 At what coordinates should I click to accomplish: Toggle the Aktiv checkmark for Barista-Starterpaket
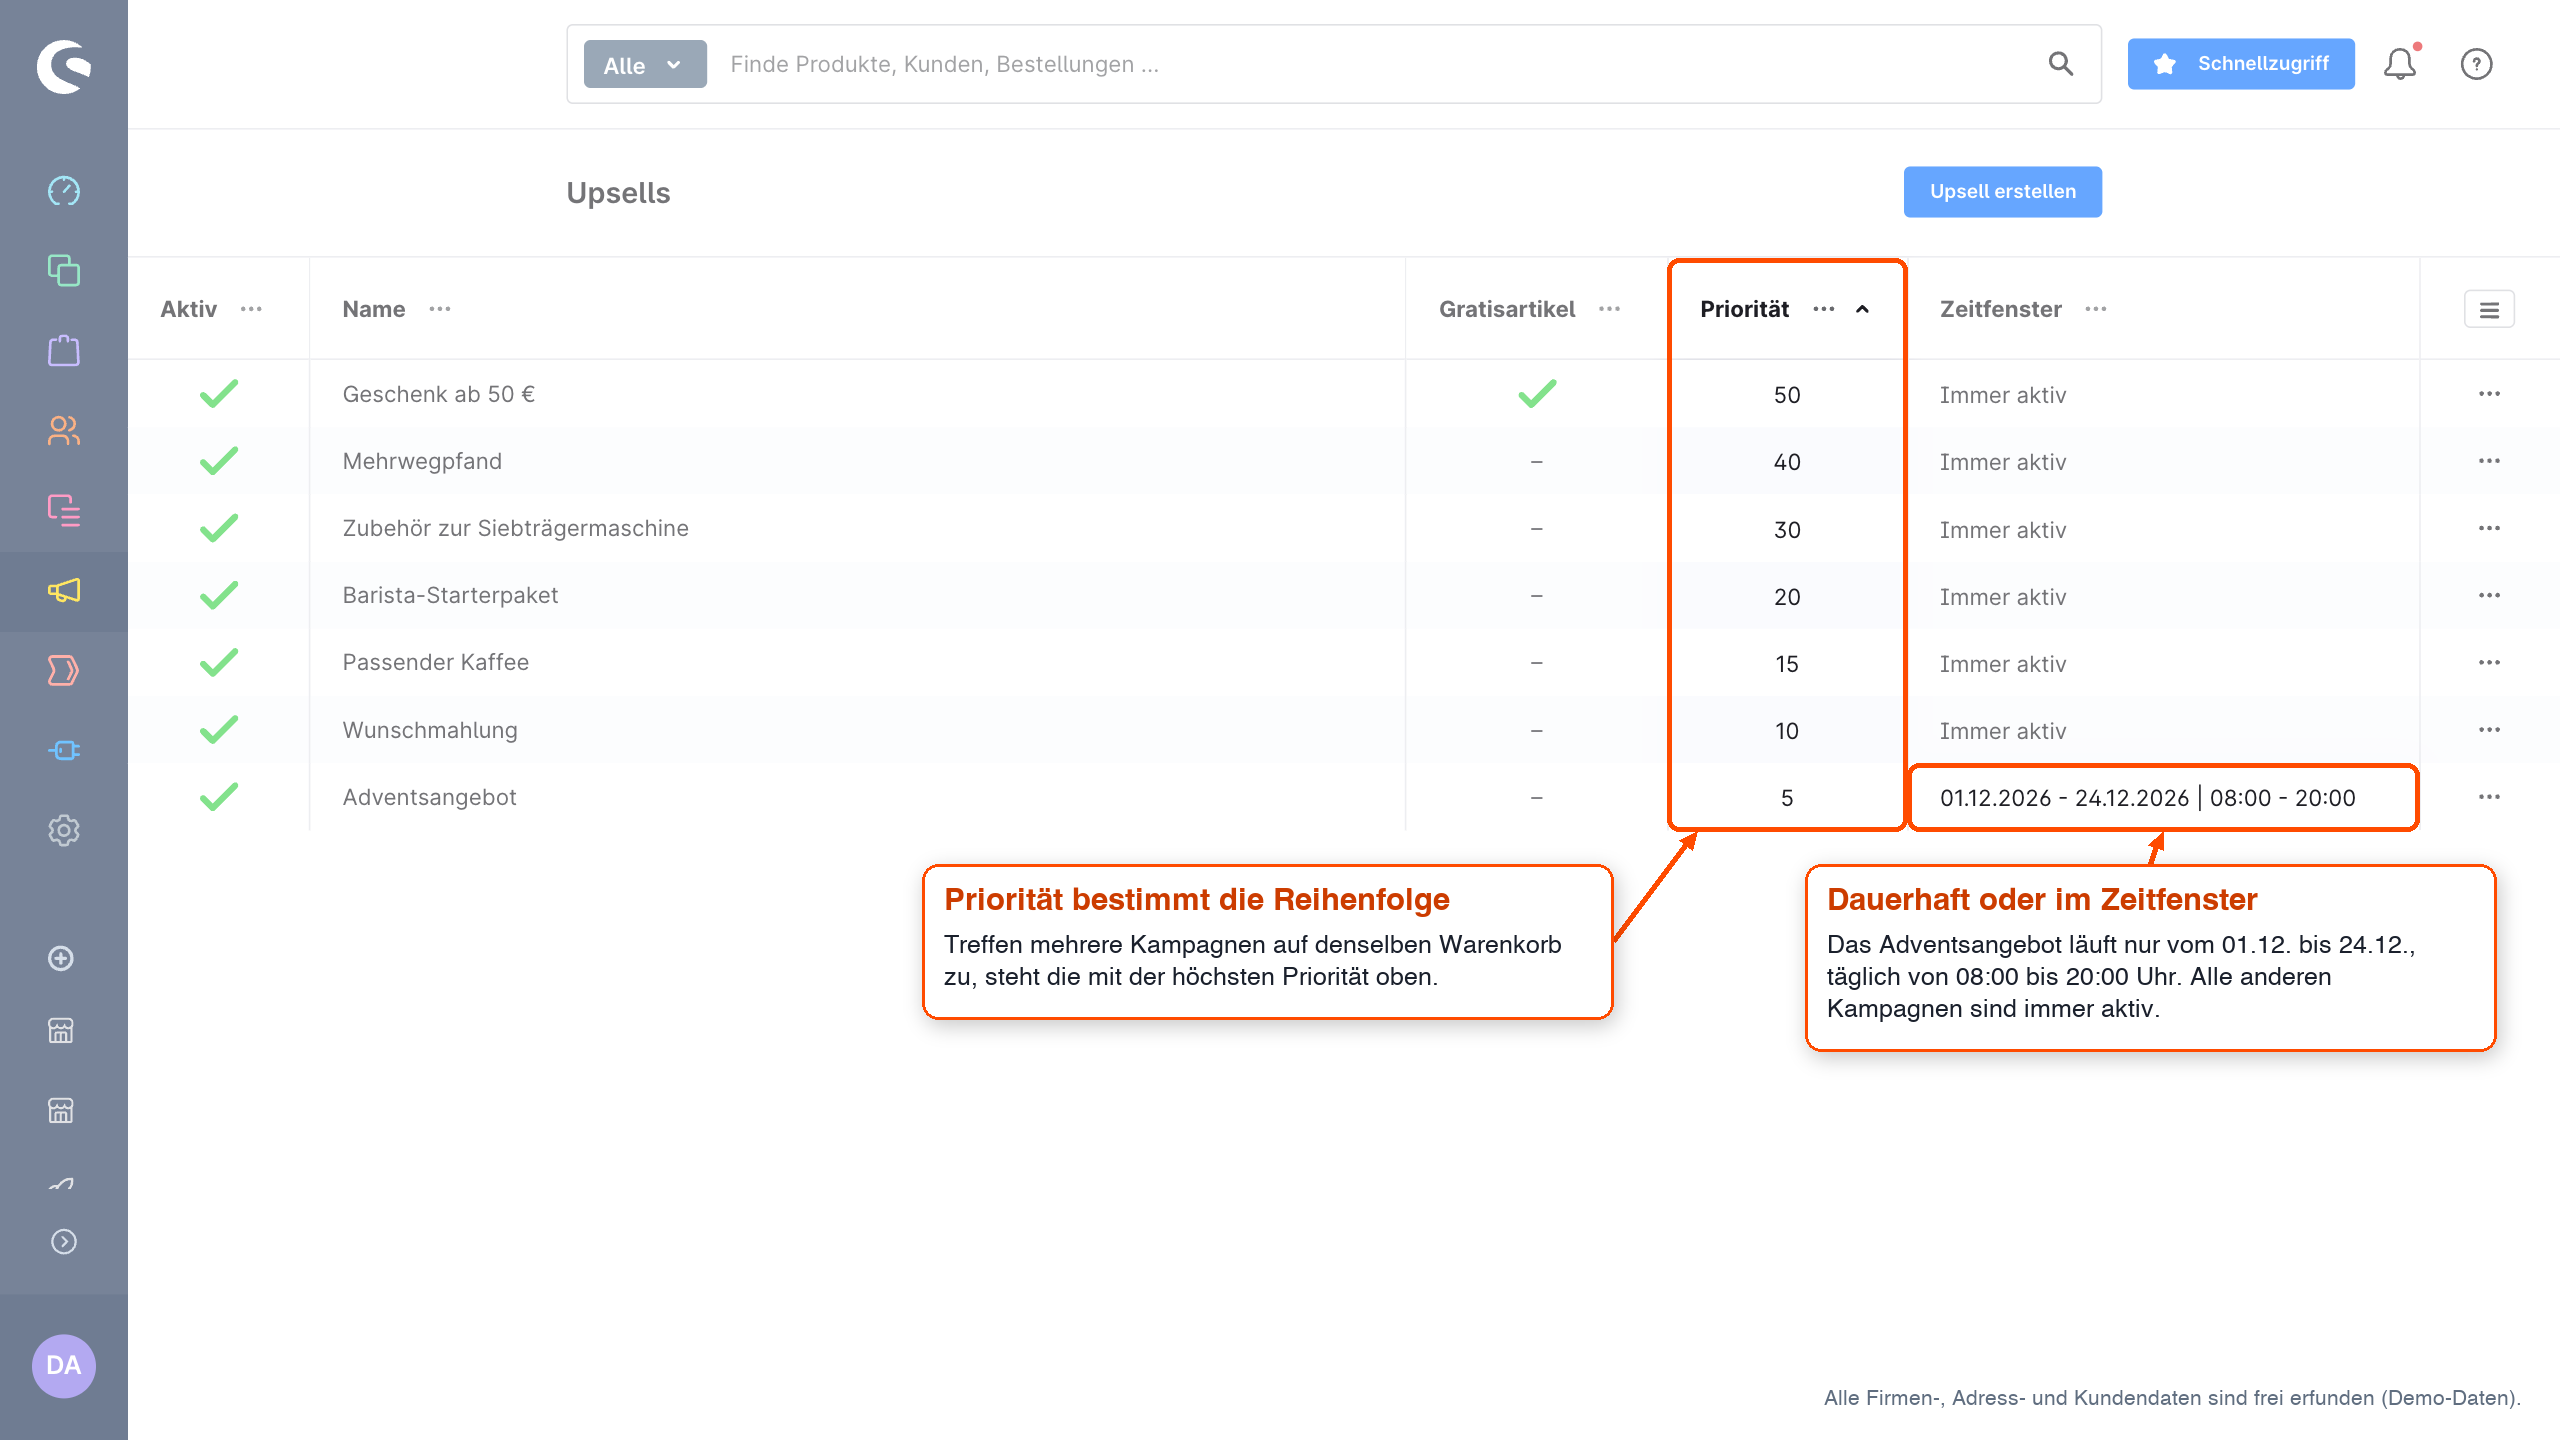(x=219, y=595)
